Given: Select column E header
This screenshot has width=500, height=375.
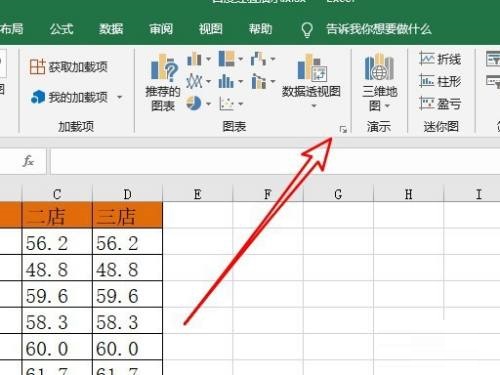Looking at the screenshot, I should pos(198,194).
